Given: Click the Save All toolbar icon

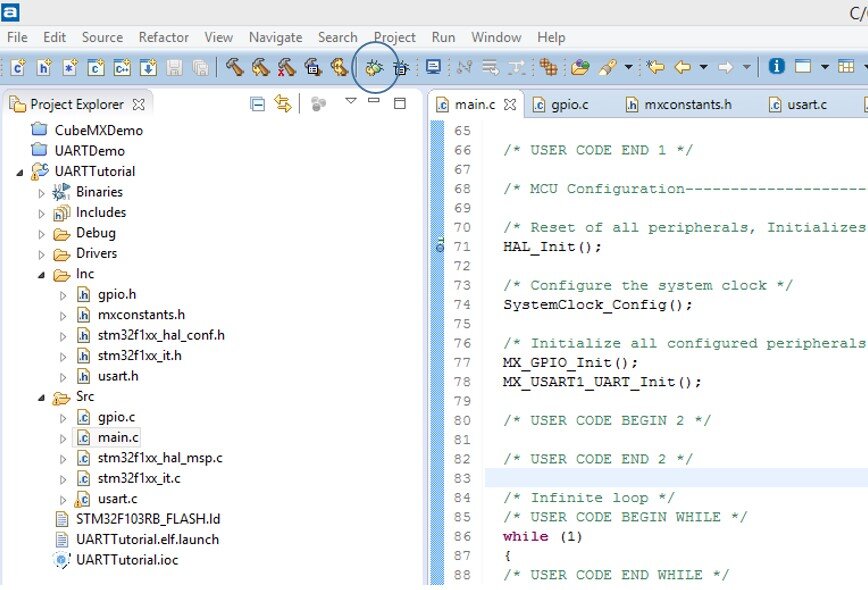Looking at the screenshot, I should coord(200,68).
